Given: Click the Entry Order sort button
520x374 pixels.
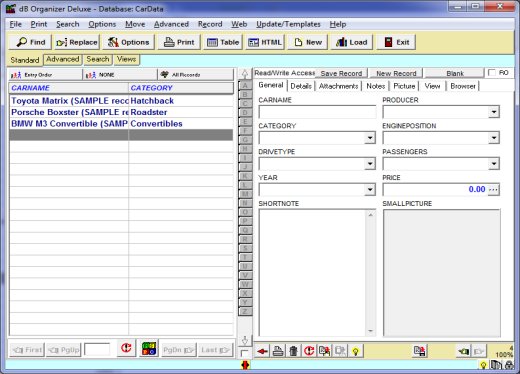Looking at the screenshot, I should coord(45,75).
